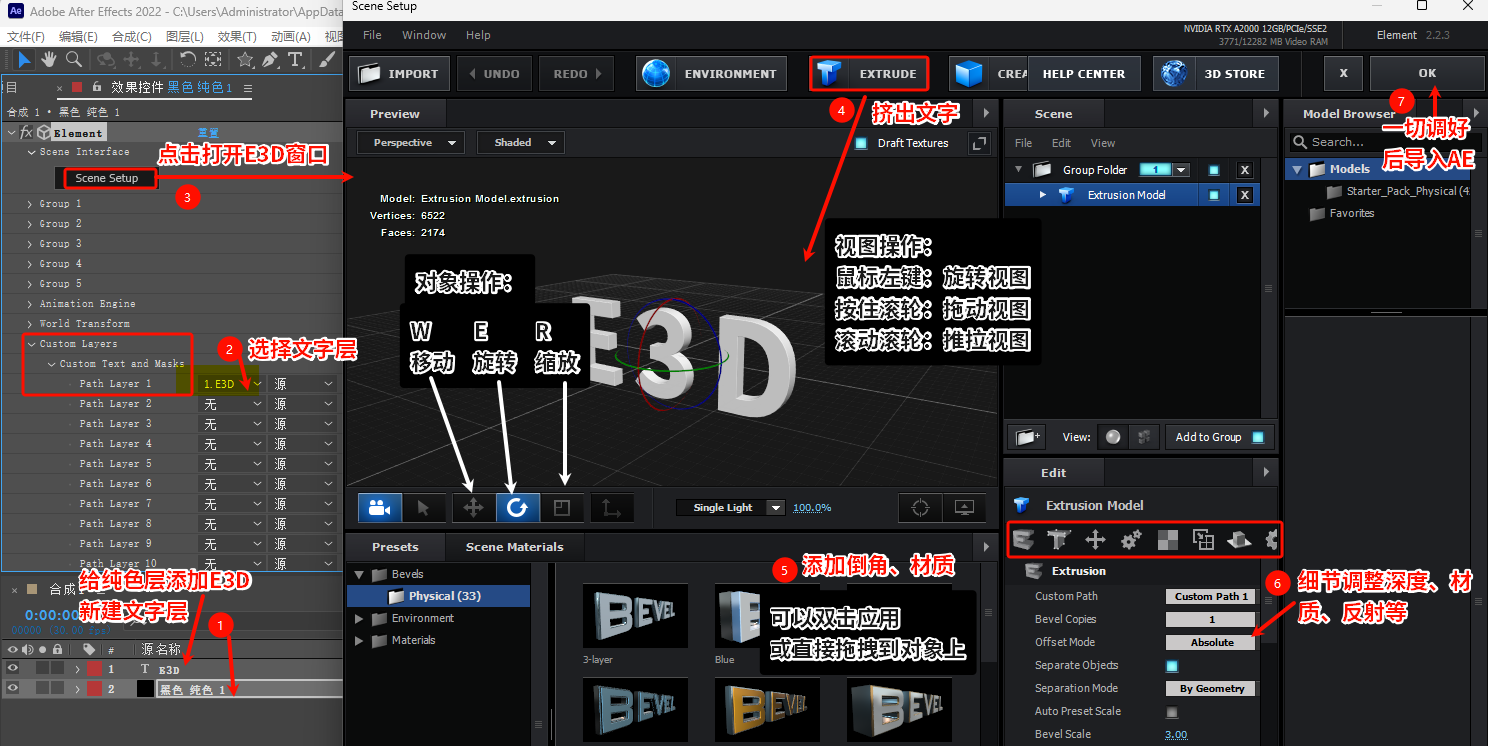Open the Shaded display mode dropdown

coord(521,143)
